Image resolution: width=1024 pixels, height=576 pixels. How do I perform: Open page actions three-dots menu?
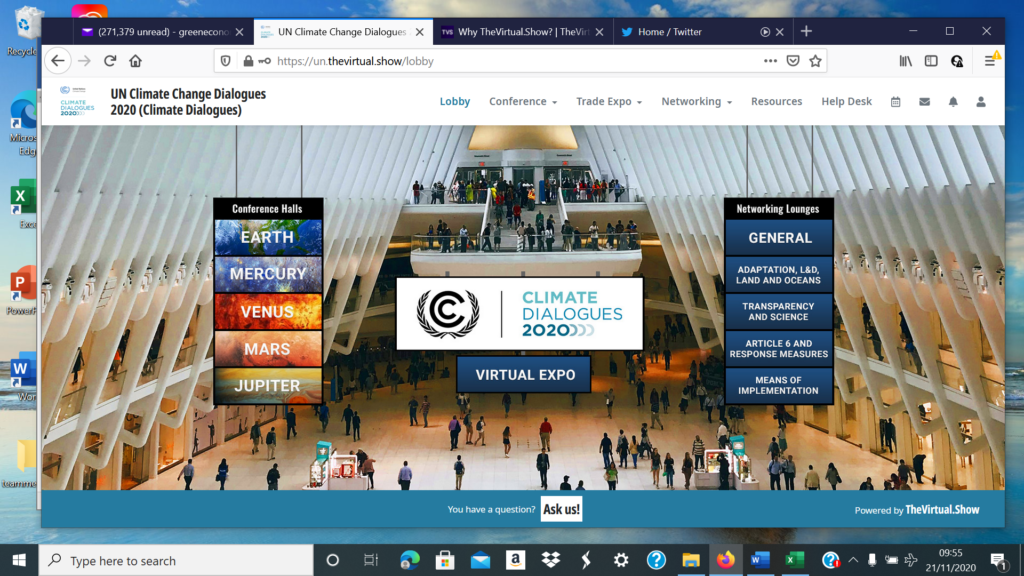[771, 61]
